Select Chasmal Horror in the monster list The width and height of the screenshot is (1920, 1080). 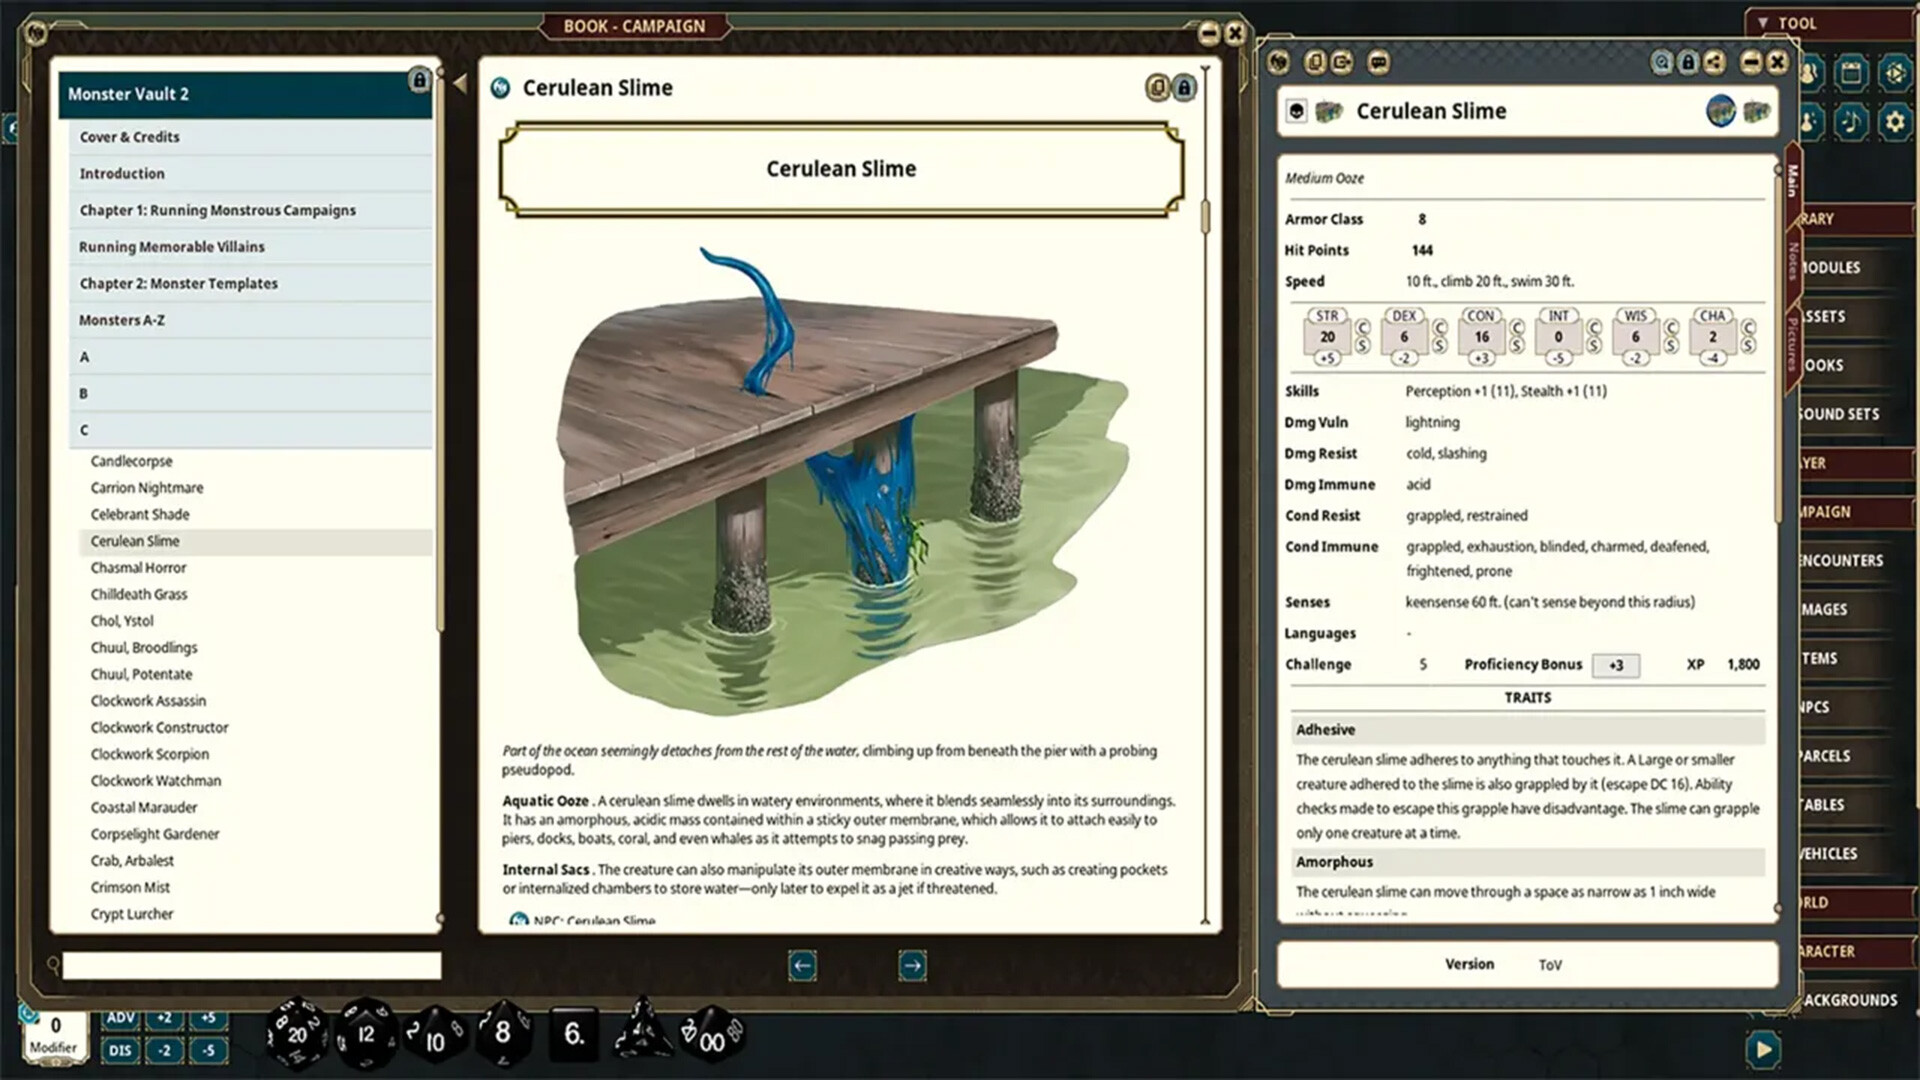[x=138, y=567]
